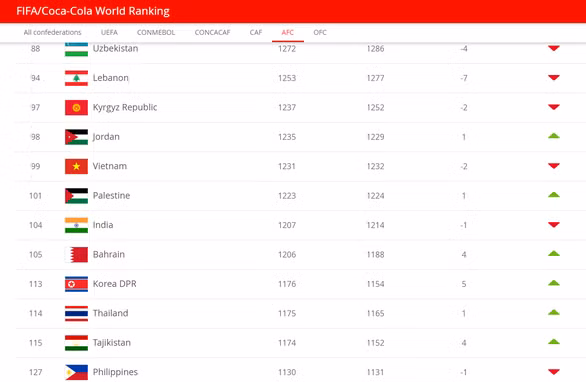Viewport: 586px width, 382px height.
Task: Open the Tajikistan team link
Action: click(112, 343)
